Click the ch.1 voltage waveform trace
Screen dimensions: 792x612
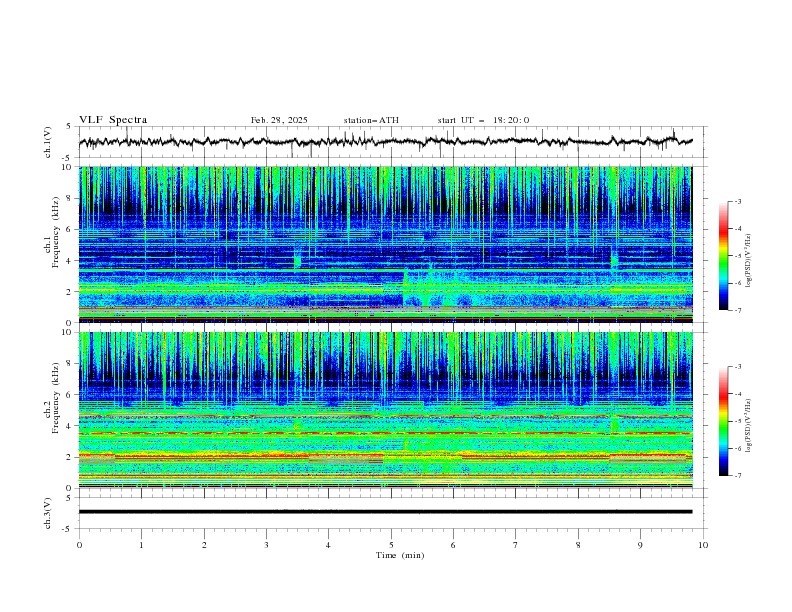click(x=385, y=142)
